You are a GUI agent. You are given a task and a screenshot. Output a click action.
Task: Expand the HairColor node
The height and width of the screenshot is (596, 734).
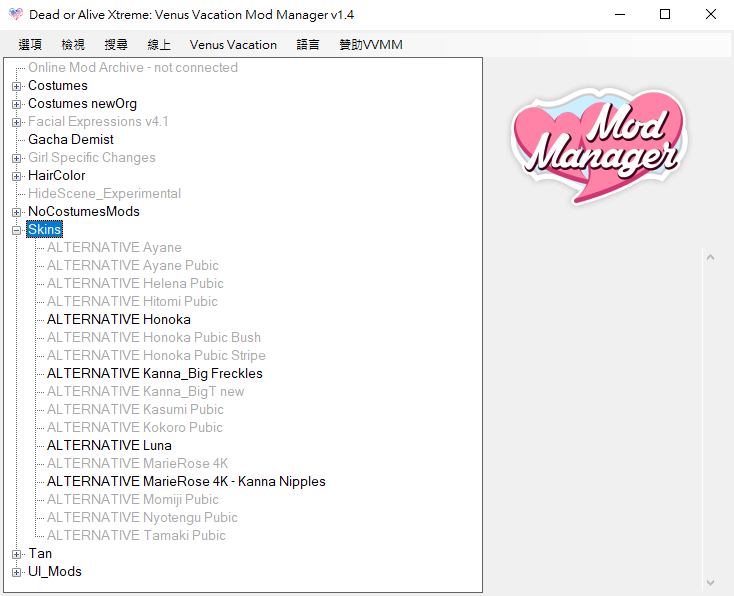click(17, 176)
